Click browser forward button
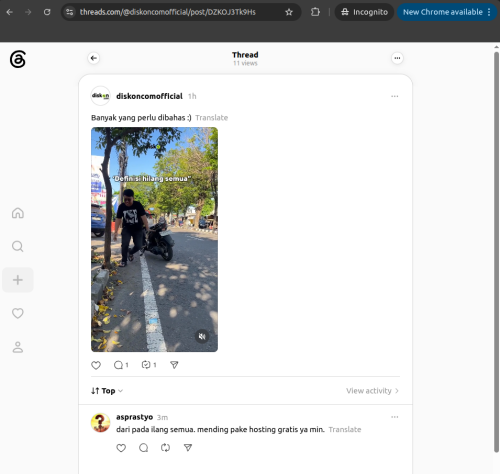 point(28,12)
